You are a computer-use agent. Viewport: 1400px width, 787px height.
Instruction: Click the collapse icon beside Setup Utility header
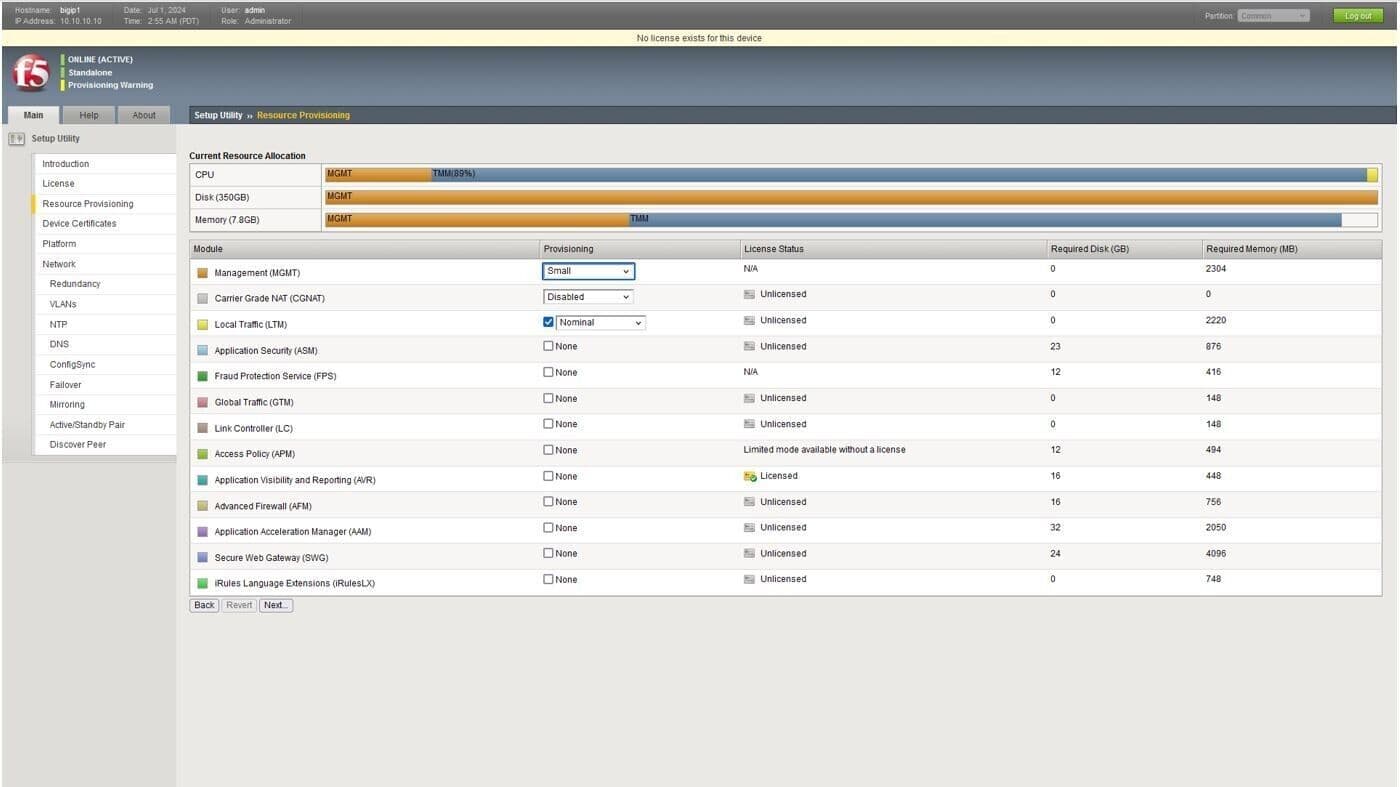(x=17, y=138)
